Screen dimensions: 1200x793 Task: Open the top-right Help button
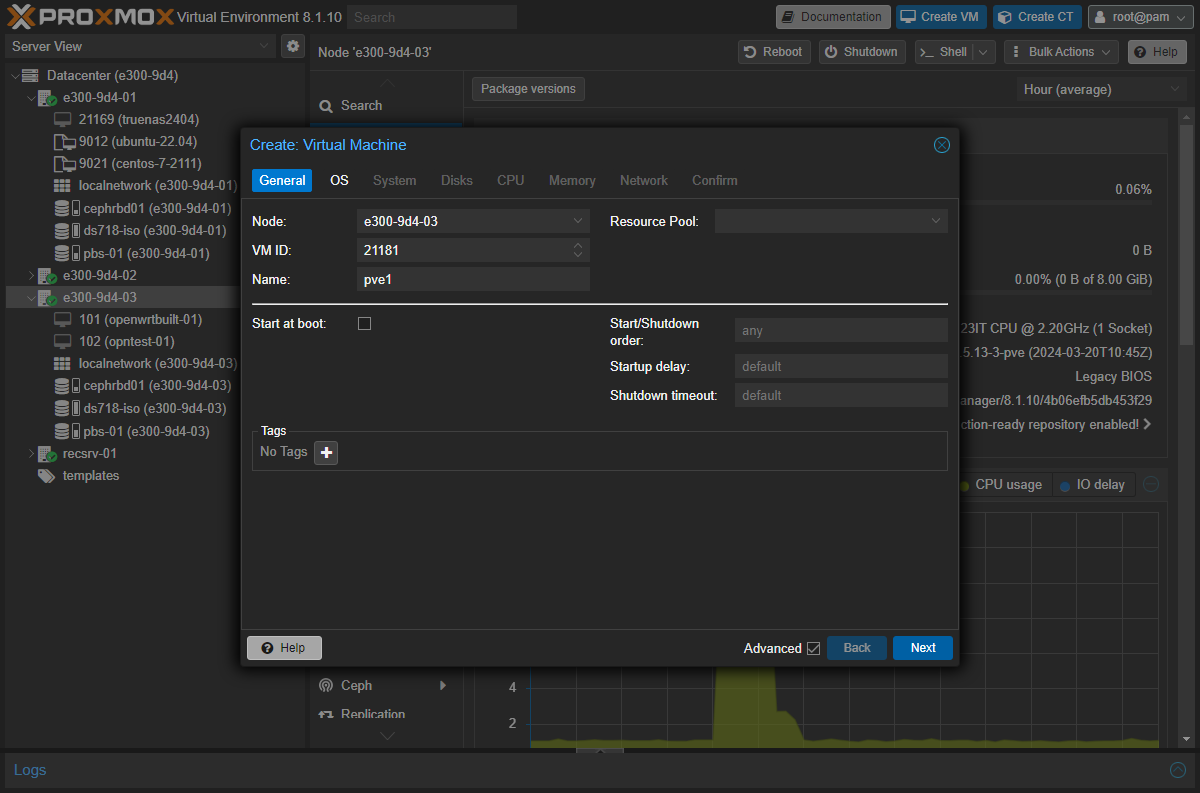pos(1157,52)
